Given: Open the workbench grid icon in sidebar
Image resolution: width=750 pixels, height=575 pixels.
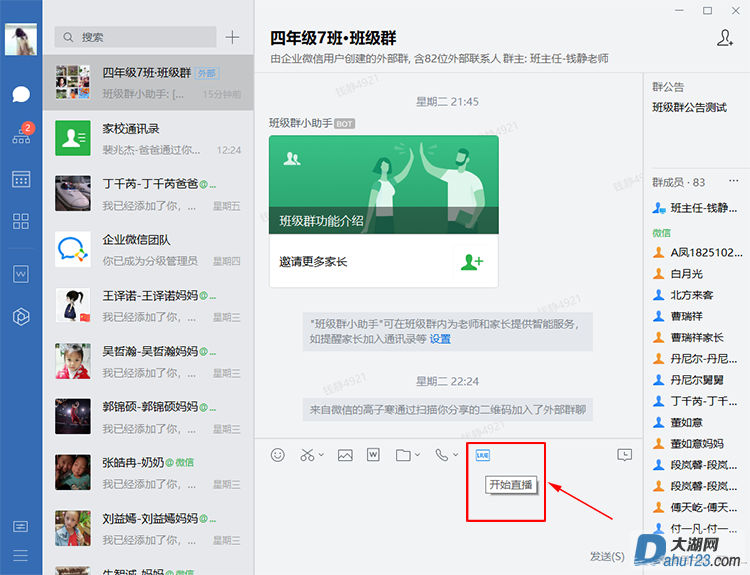Looking at the screenshot, I should click(x=21, y=221).
